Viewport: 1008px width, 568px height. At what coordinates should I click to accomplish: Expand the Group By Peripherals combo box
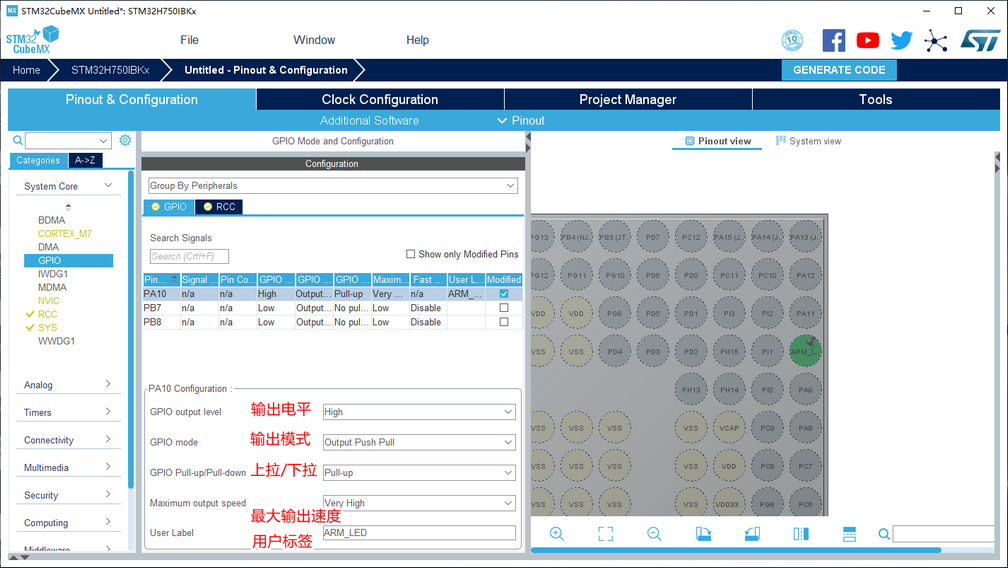click(x=332, y=186)
